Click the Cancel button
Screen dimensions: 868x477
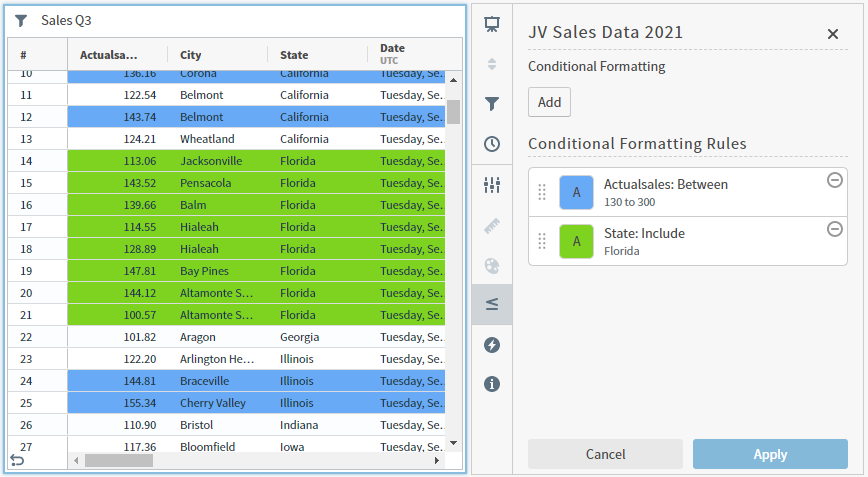coord(606,454)
